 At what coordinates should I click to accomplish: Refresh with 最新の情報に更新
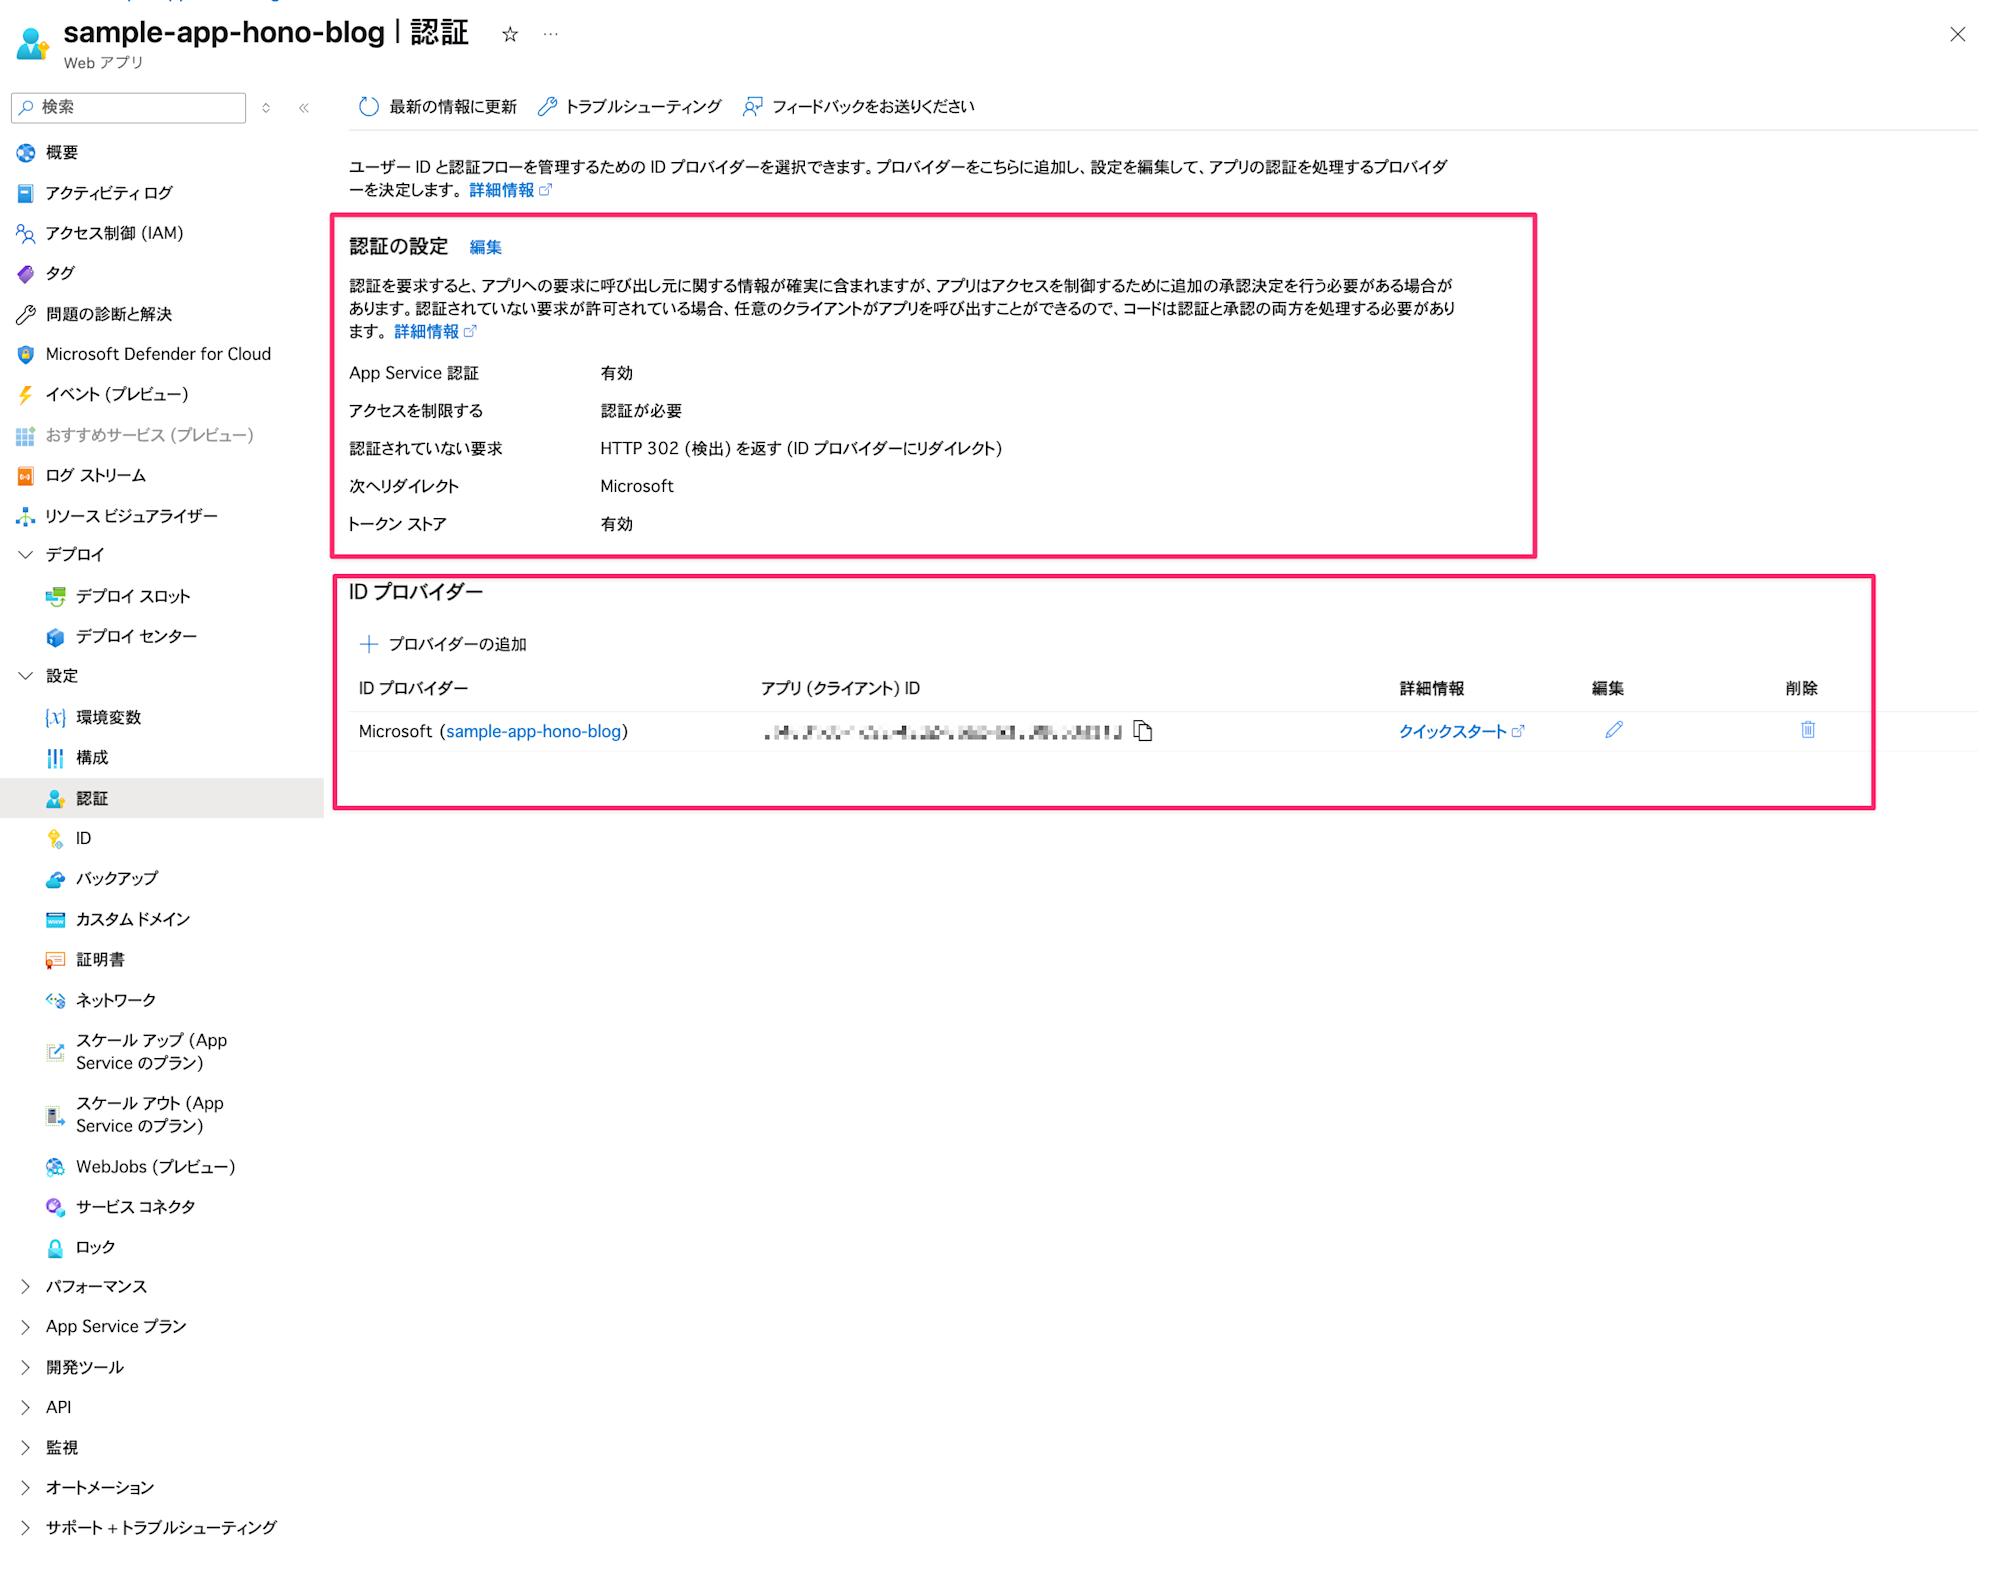tap(438, 106)
